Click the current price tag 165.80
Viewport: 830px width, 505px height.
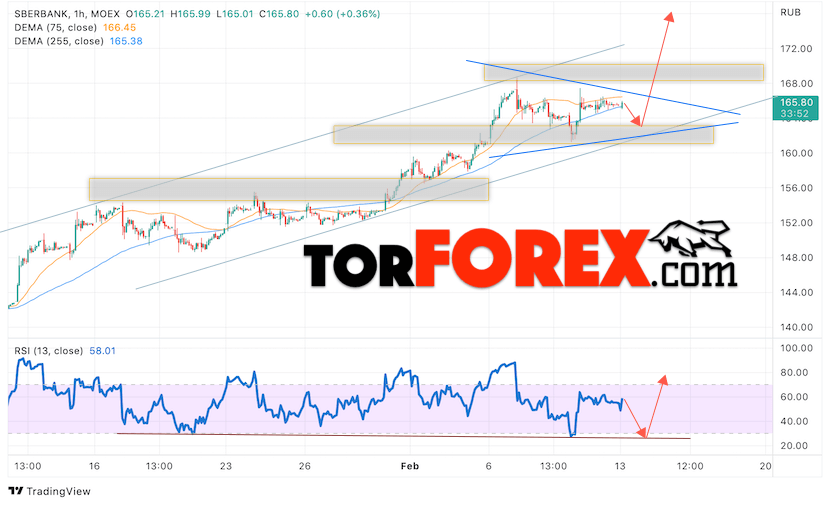[x=796, y=102]
